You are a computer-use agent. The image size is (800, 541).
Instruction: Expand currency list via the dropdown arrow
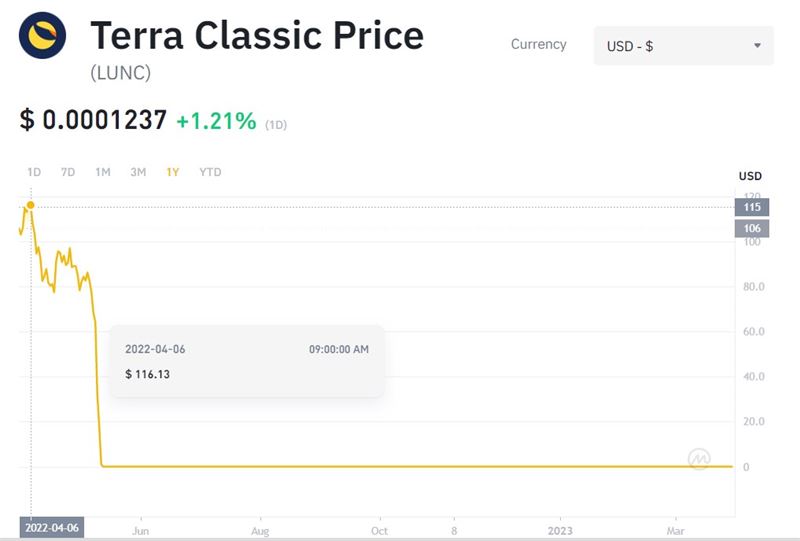(x=758, y=45)
